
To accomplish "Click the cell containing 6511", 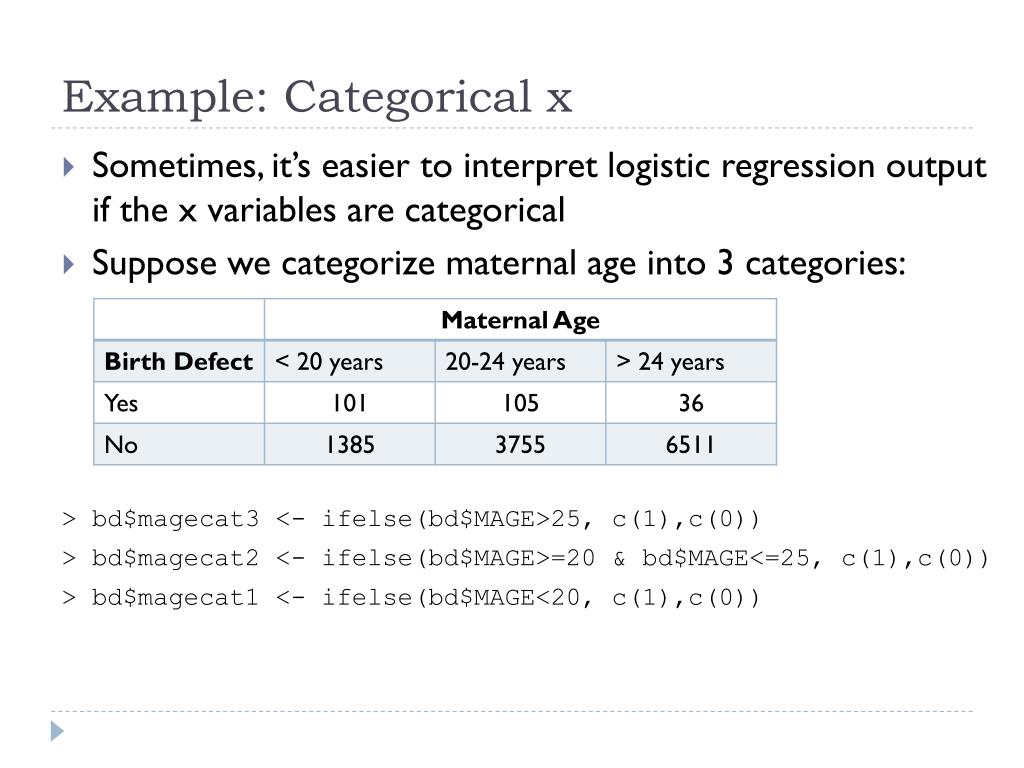I will pos(691,445).
